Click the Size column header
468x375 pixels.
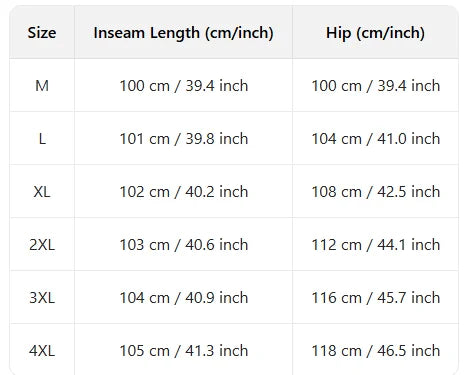click(x=42, y=33)
